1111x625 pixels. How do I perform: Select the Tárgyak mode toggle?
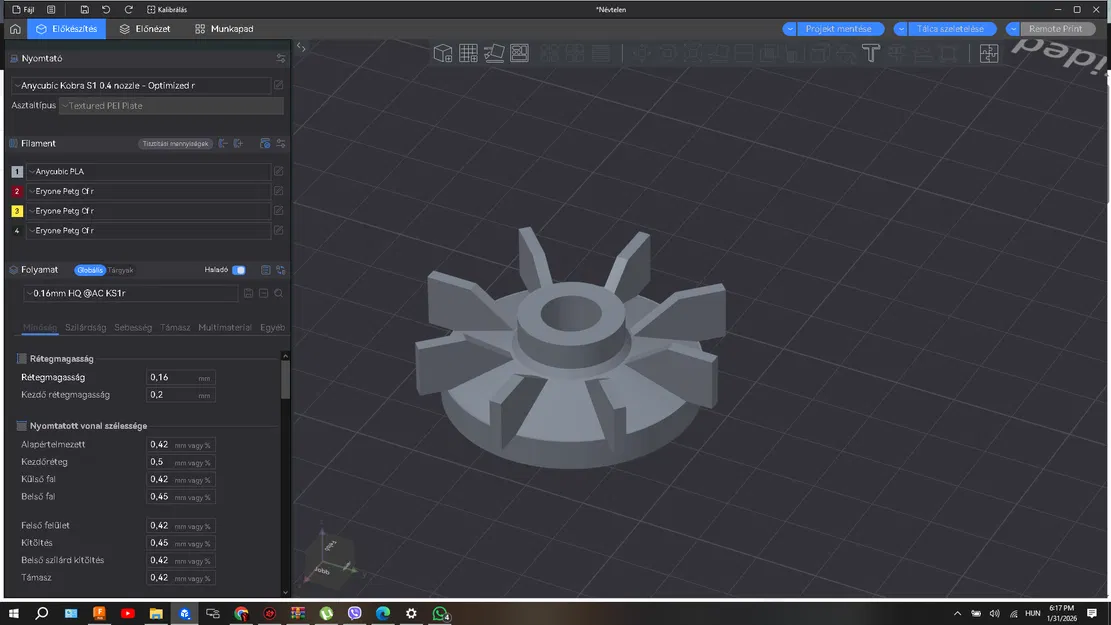click(x=120, y=270)
